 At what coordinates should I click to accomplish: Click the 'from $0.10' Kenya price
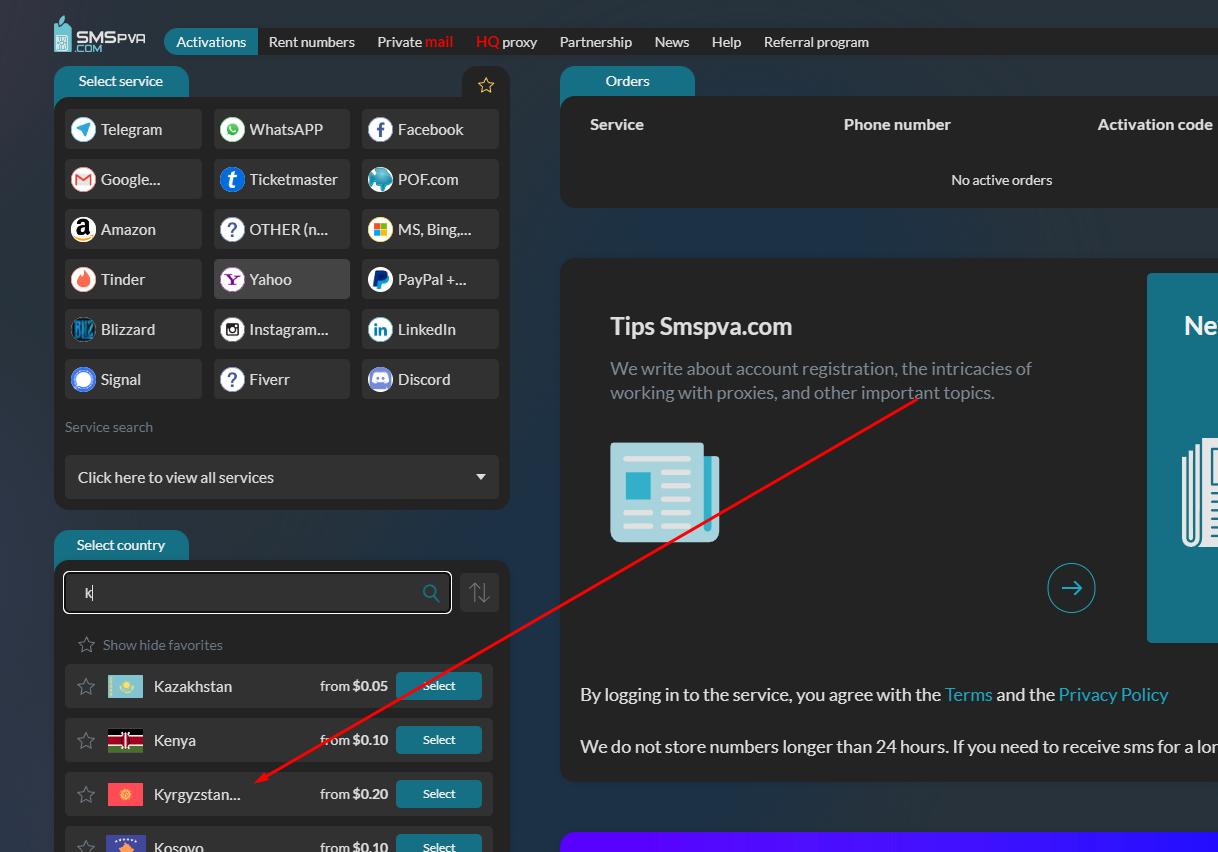pyautogui.click(x=354, y=740)
